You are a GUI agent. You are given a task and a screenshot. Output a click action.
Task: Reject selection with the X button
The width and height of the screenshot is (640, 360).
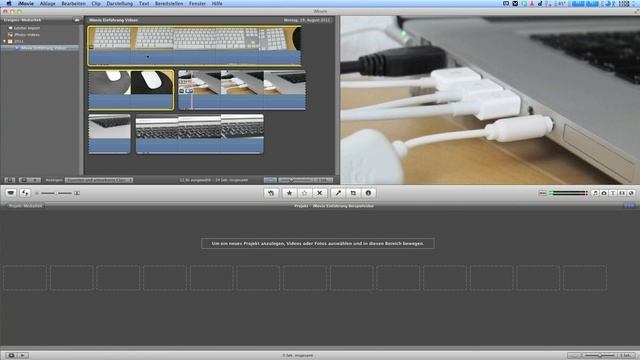(320, 193)
